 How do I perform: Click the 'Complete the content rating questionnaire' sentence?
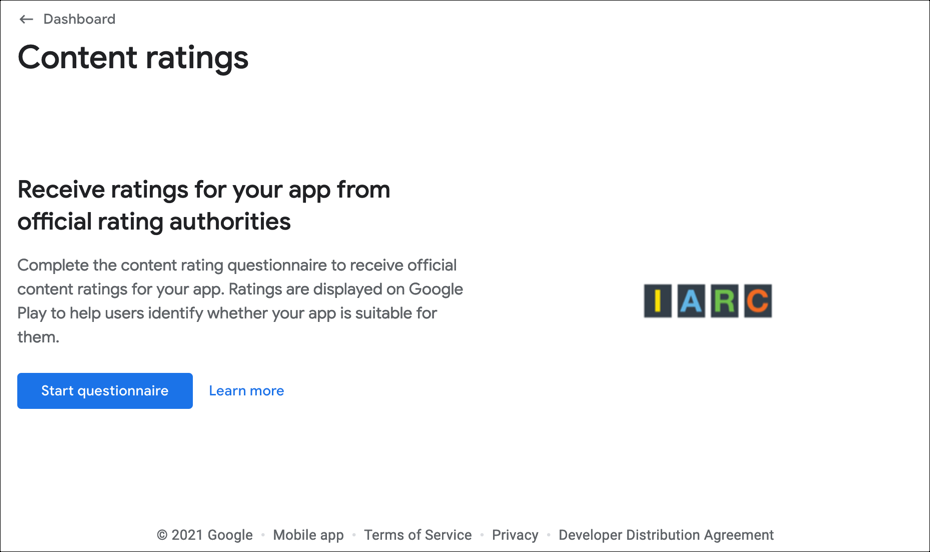pyautogui.click(x=237, y=265)
